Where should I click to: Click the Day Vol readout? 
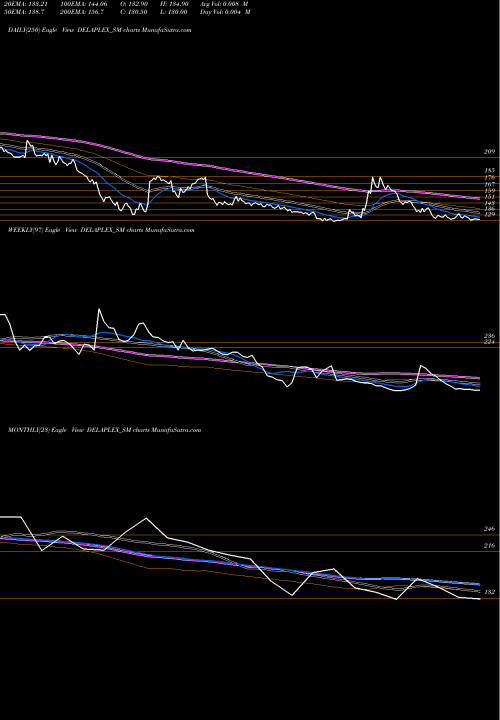pyautogui.click(x=225, y=12)
